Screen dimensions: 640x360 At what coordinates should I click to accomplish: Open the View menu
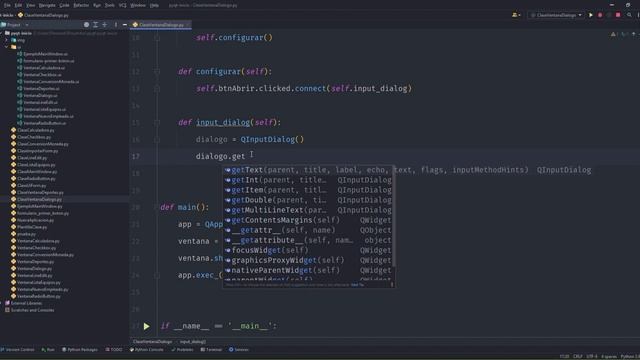tap(31, 5)
